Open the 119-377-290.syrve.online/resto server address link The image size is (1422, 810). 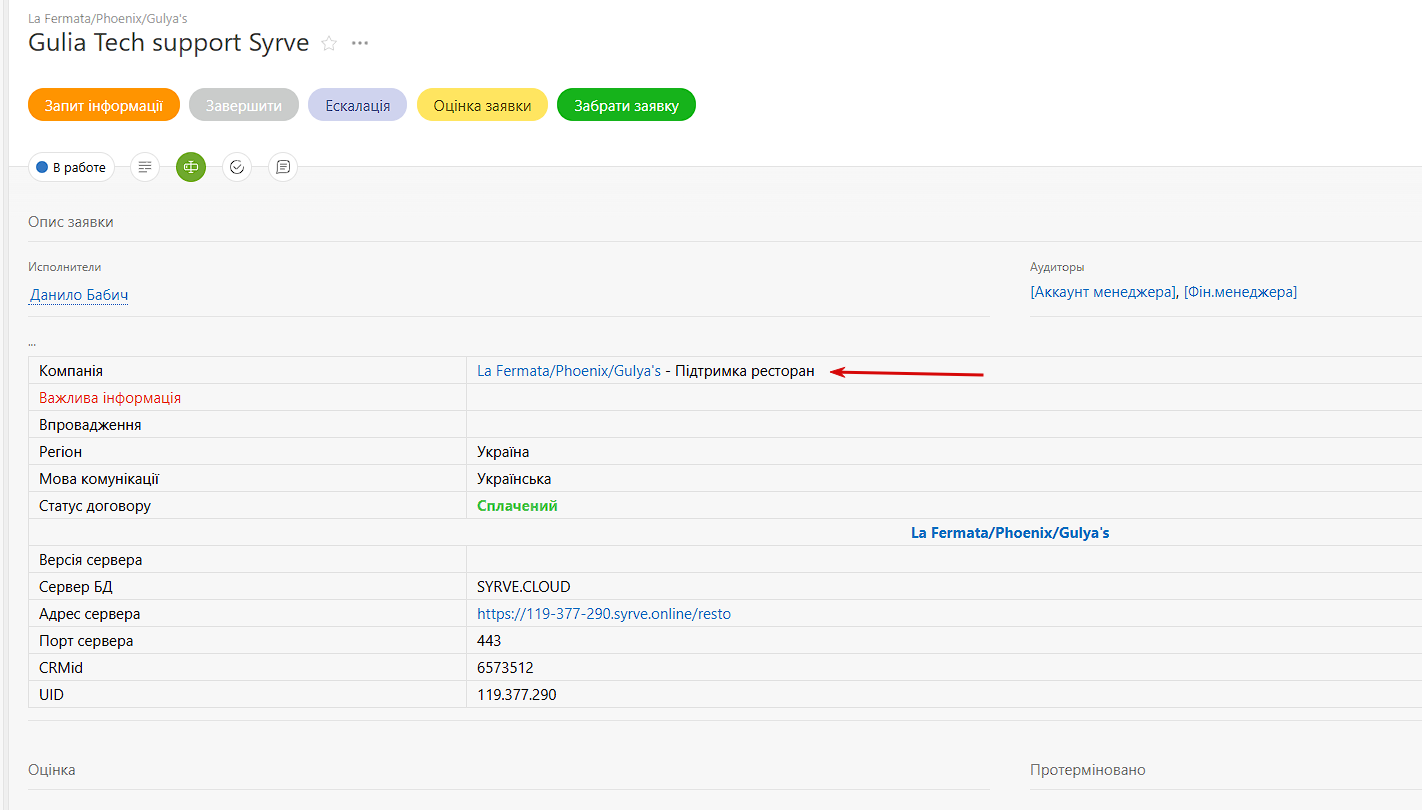click(x=604, y=614)
